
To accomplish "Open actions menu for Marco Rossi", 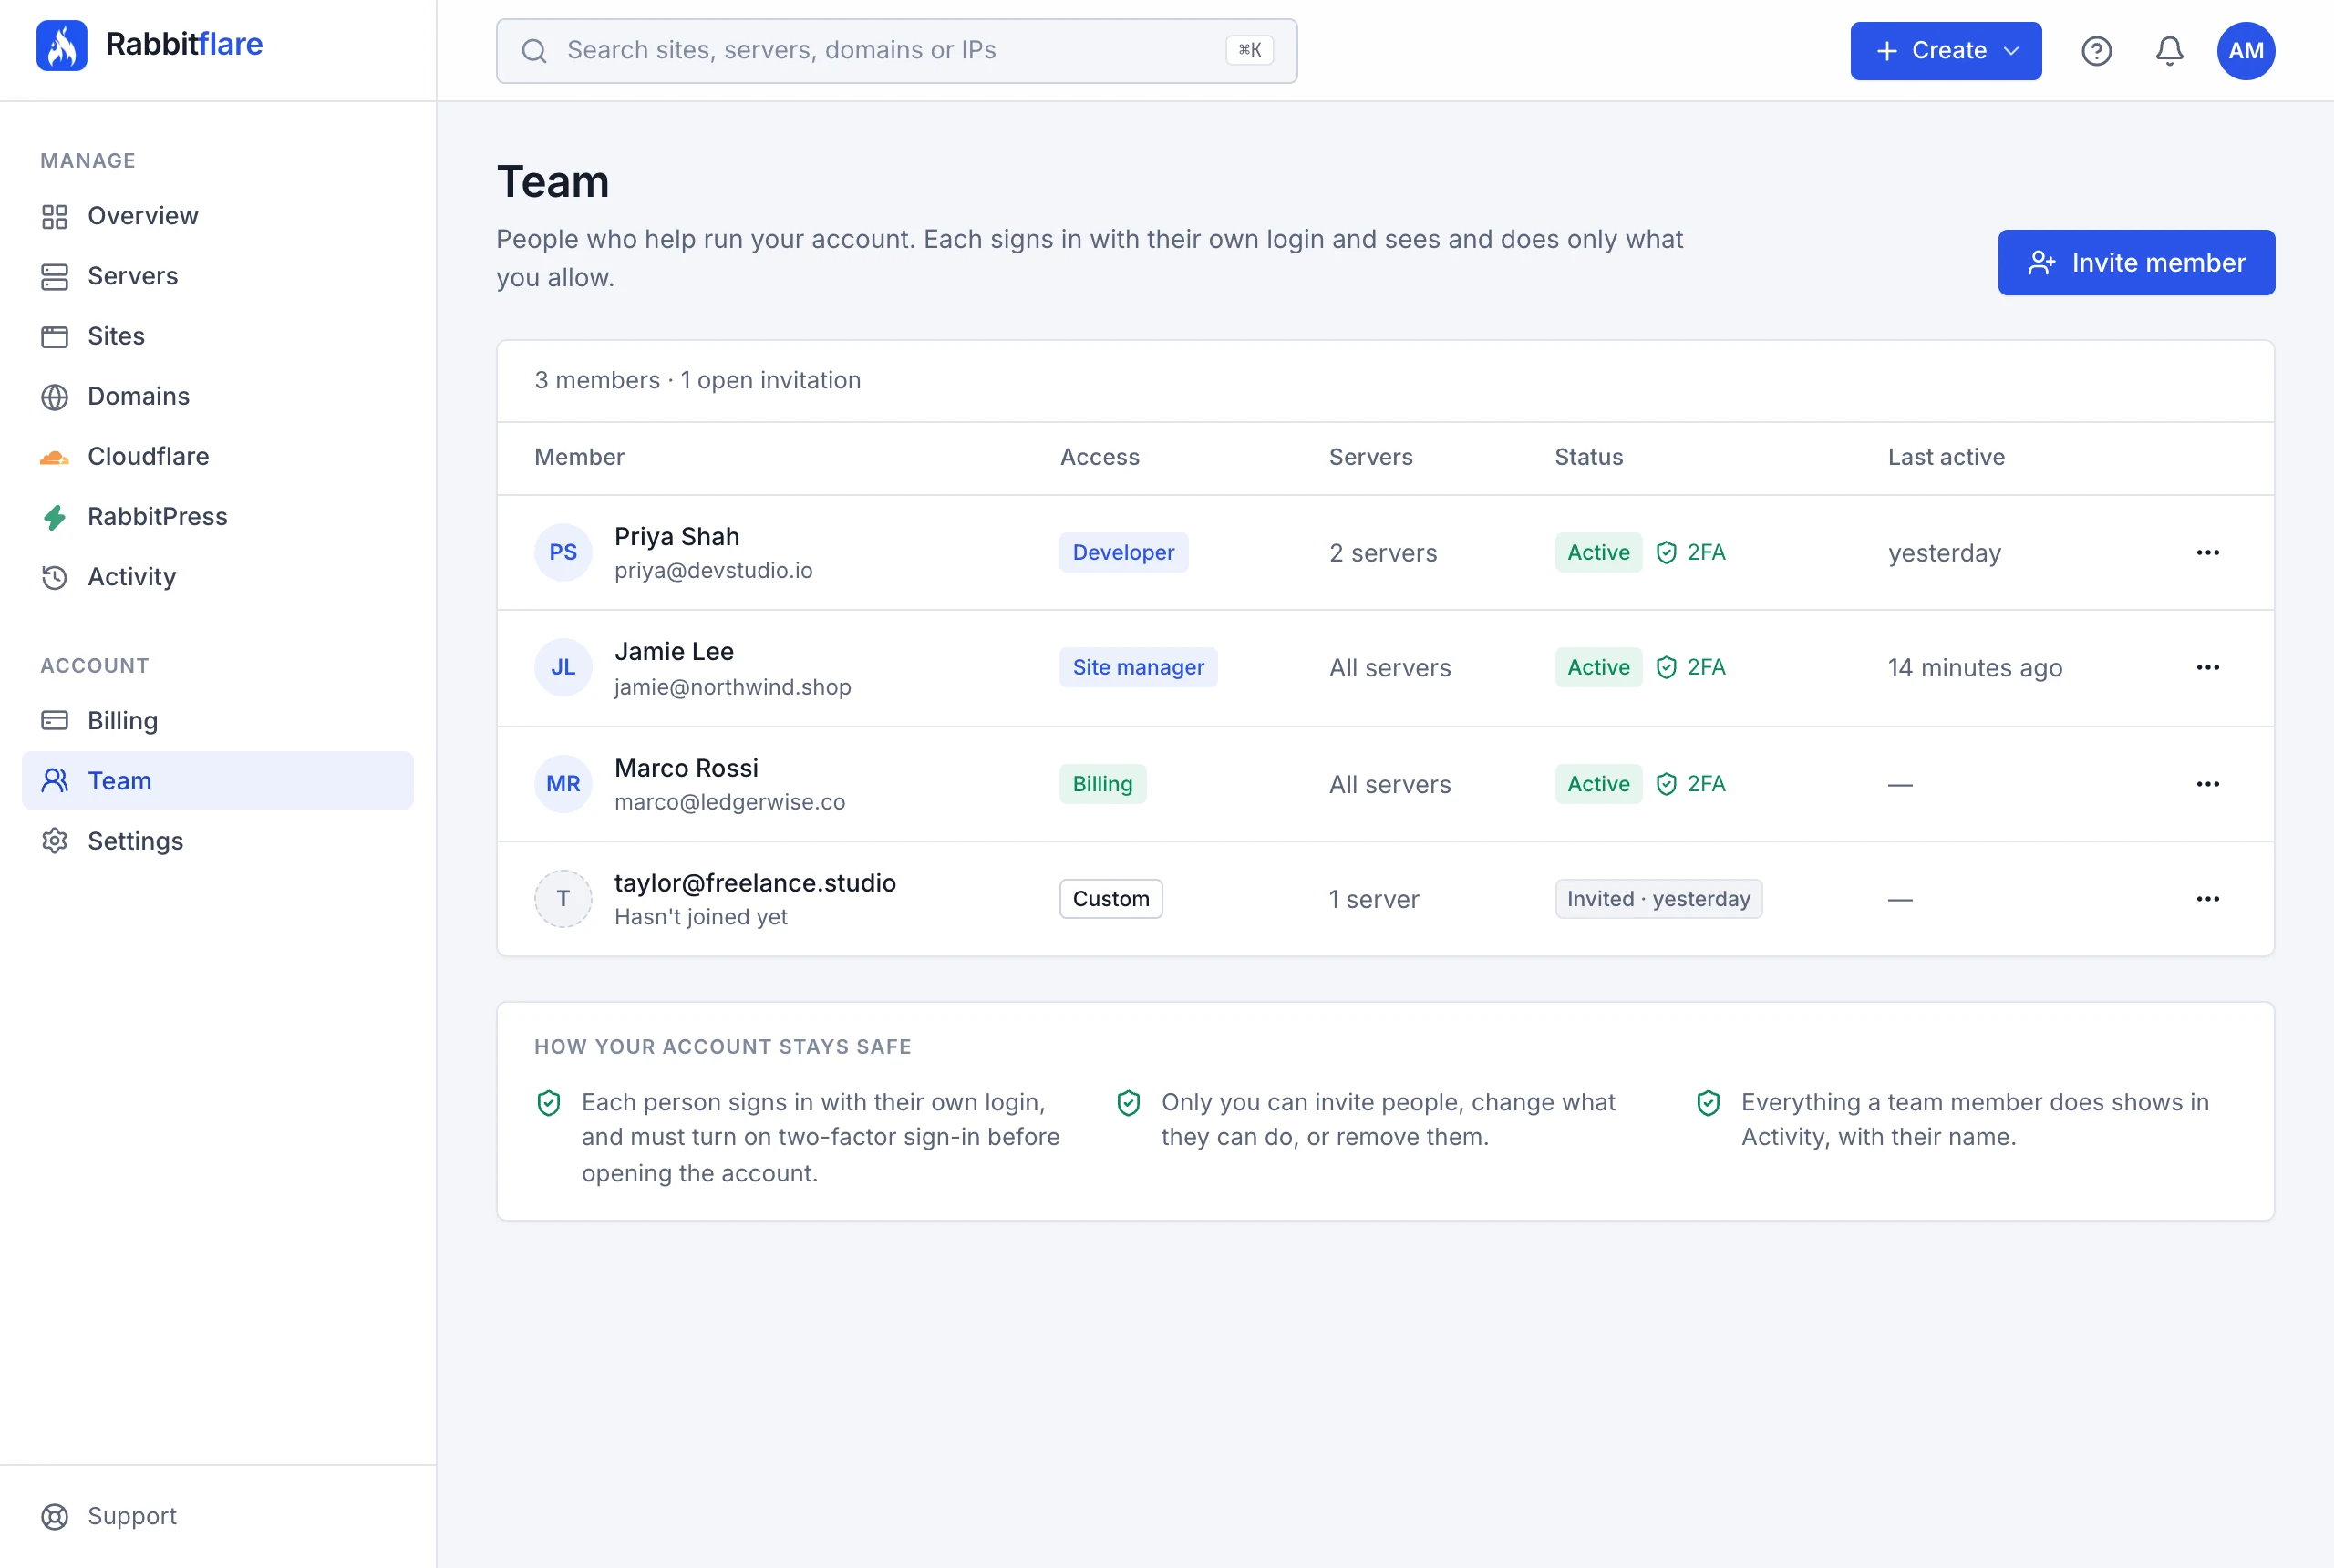I will [x=2207, y=784].
